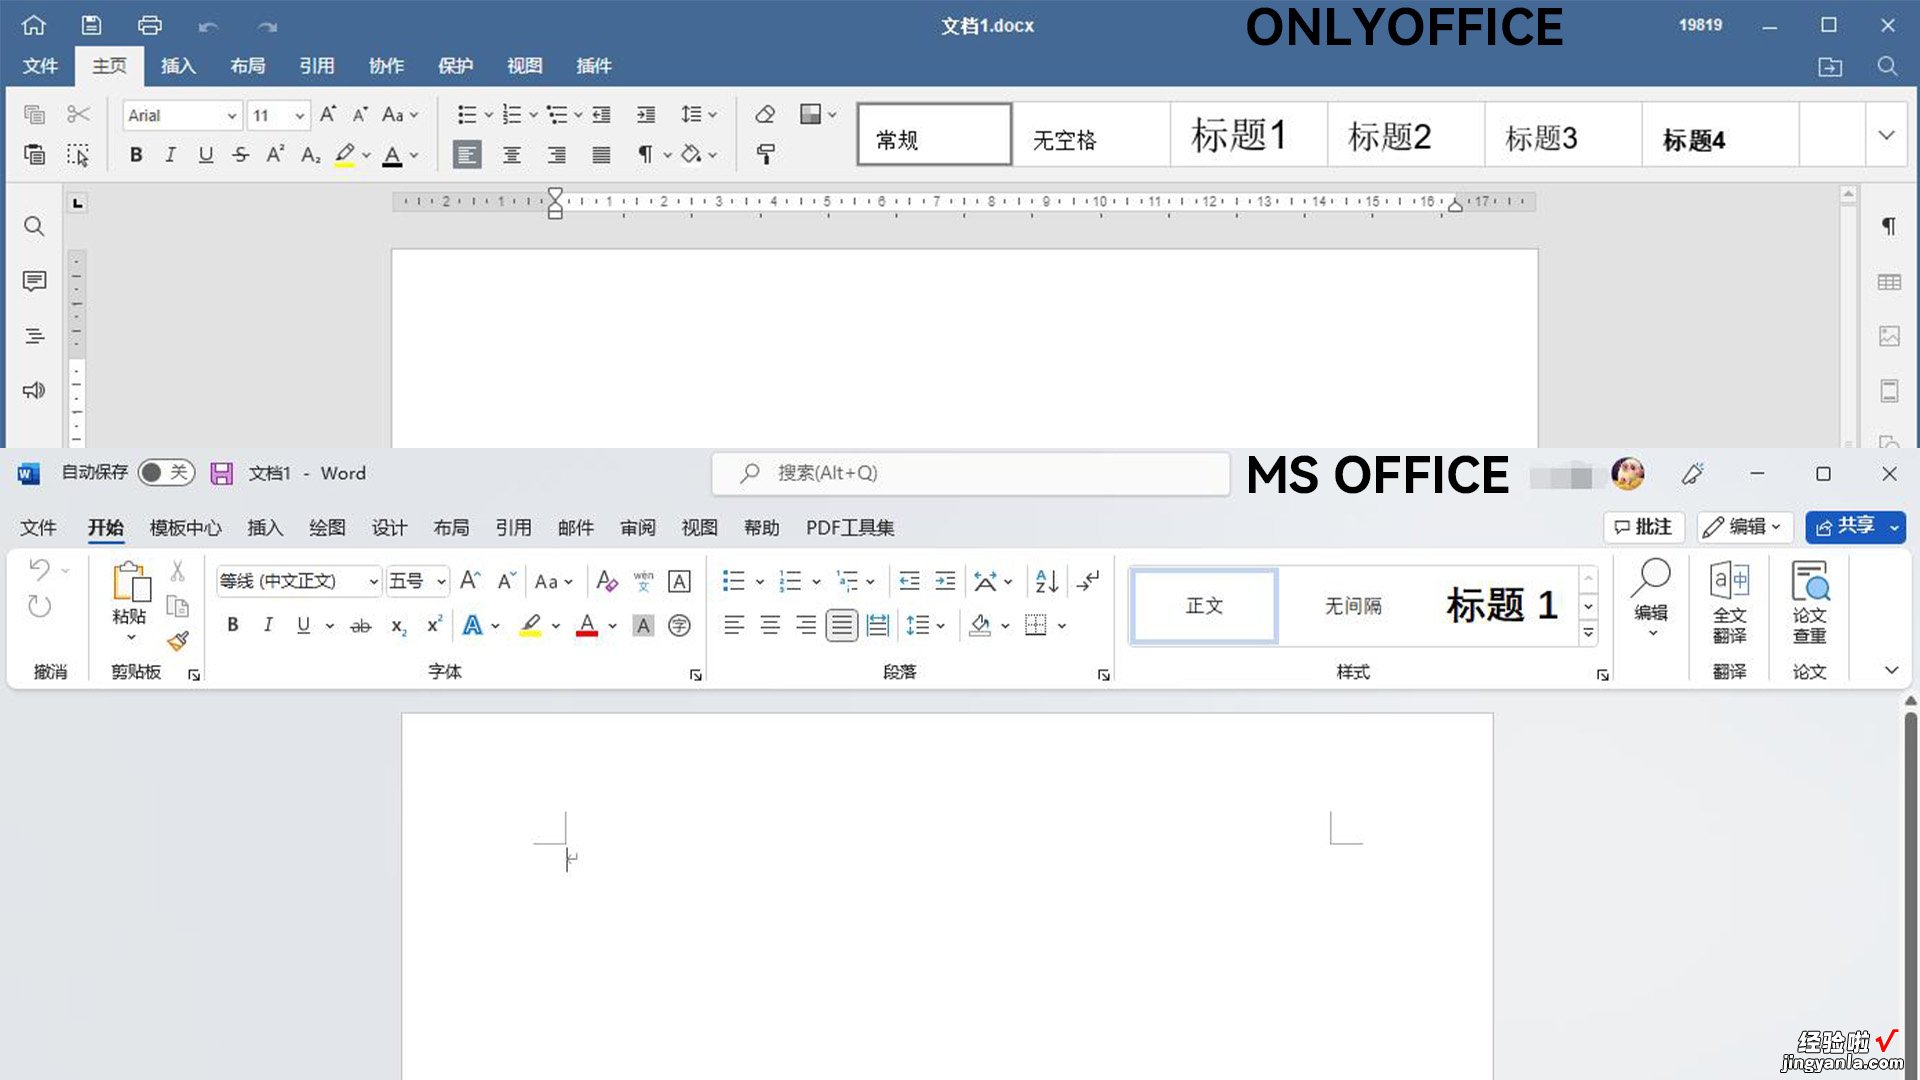Open the ONLYOFFICE search sidebar icon
This screenshot has width=1920, height=1080.
(x=34, y=226)
